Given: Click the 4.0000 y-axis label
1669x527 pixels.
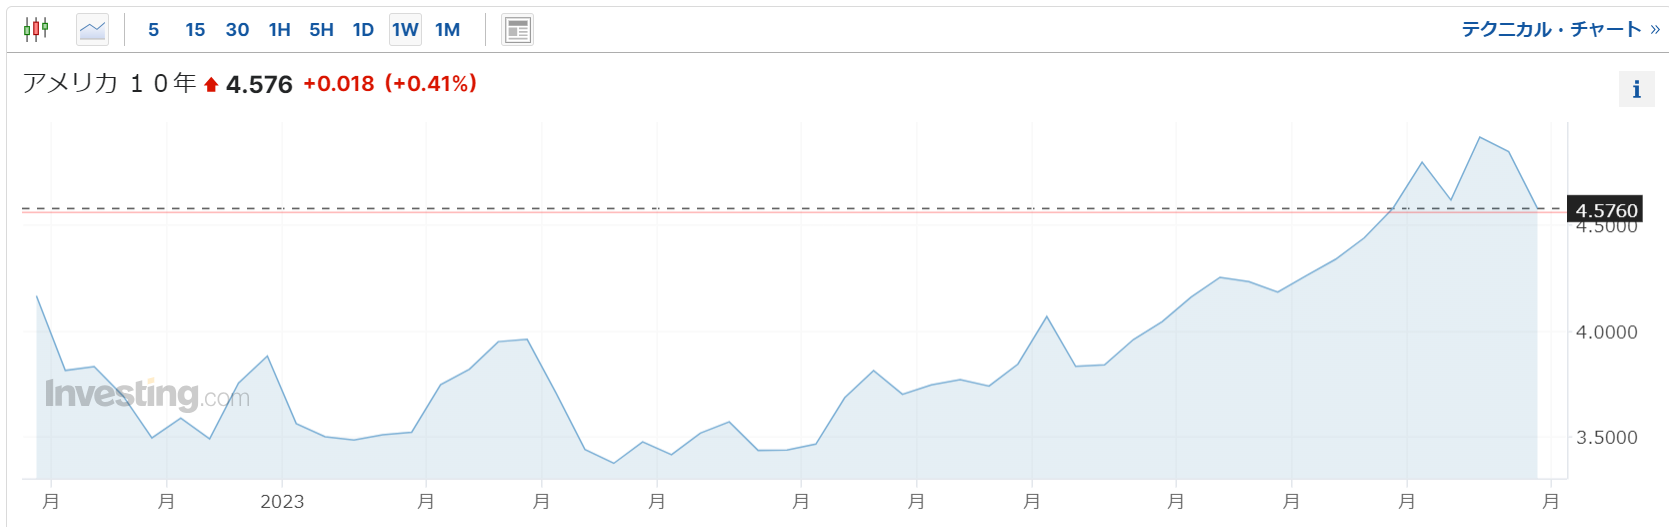Looking at the screenshot, I should coord(1606,332).
